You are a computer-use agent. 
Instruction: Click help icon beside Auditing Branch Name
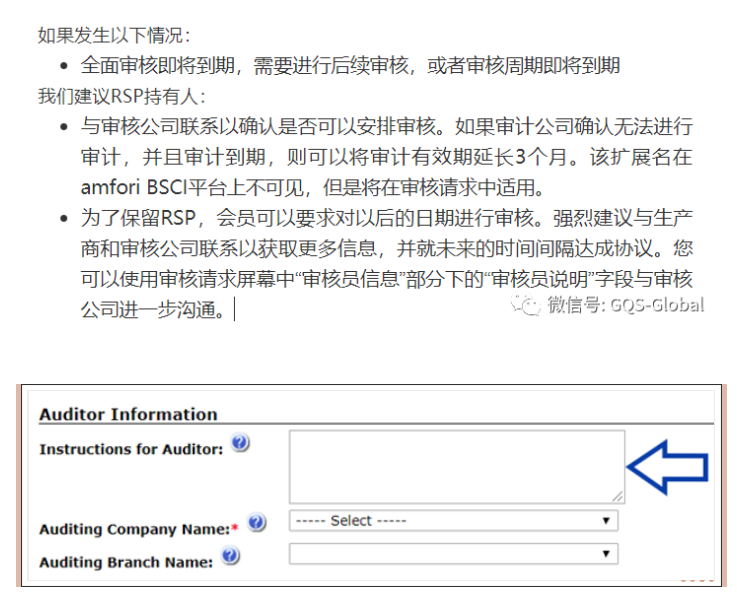(231, 557)
